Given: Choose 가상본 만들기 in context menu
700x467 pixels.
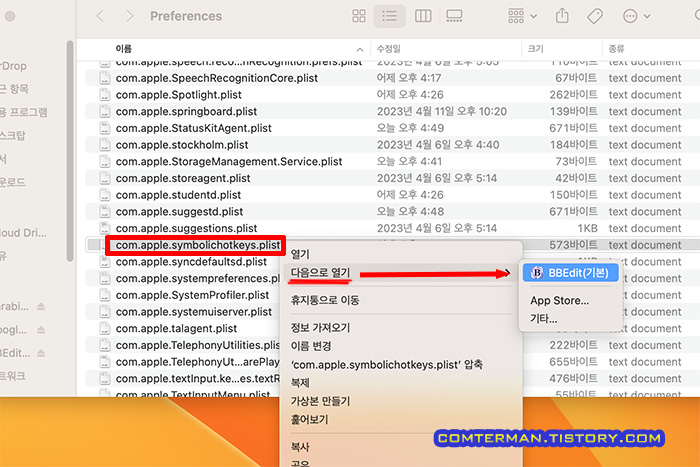Looking at the screenshot, I should [320, 401].
